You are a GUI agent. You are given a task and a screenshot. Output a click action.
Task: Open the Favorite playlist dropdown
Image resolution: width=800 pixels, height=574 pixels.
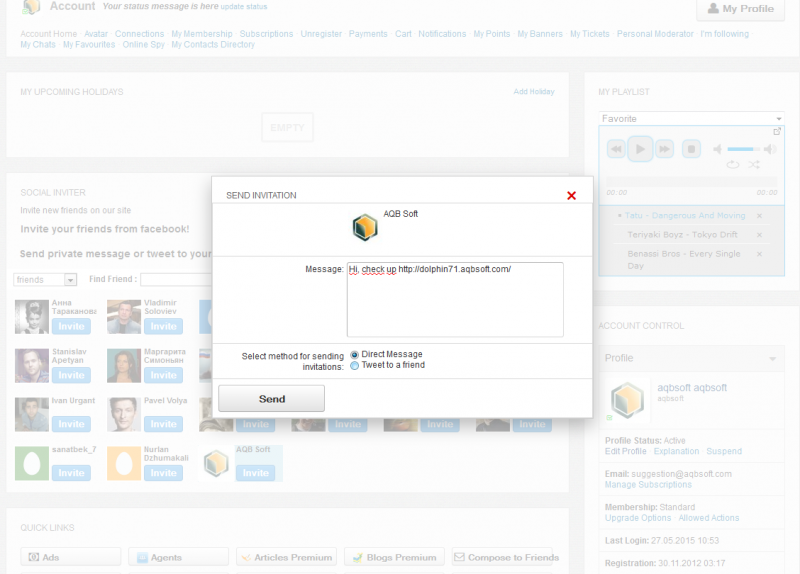tap(691, 118)
